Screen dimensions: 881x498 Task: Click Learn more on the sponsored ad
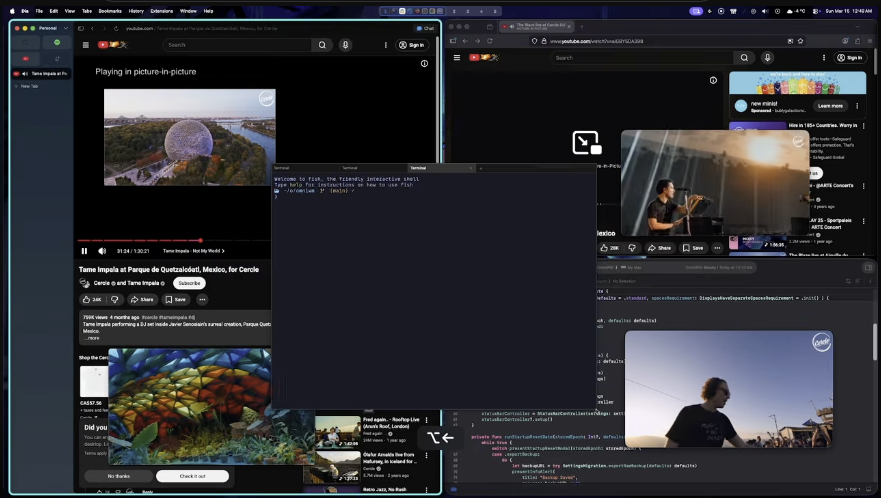pyautogui.click(x=830, y=106)
